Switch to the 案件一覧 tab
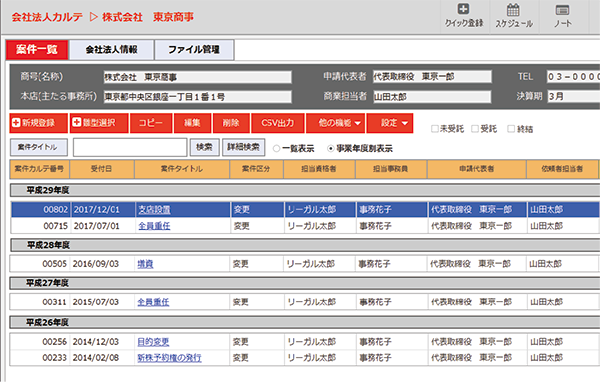The height and width of the screenshot is (382, 600). (x=37, y=50)
